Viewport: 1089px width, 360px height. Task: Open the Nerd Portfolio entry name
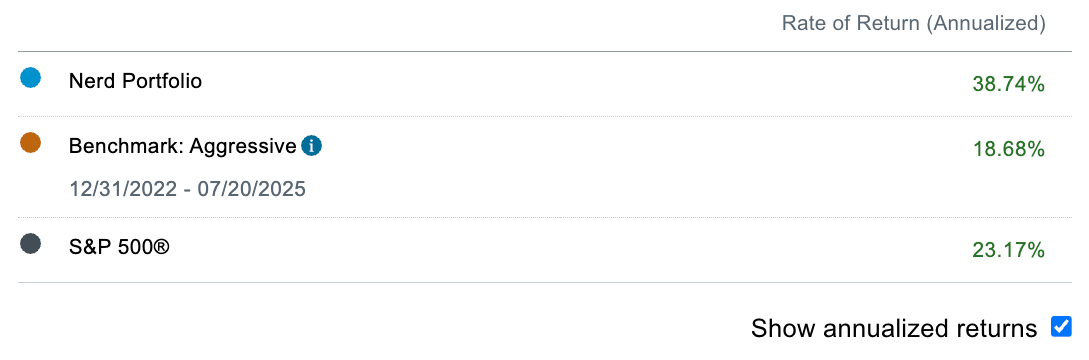click(135, 81)
